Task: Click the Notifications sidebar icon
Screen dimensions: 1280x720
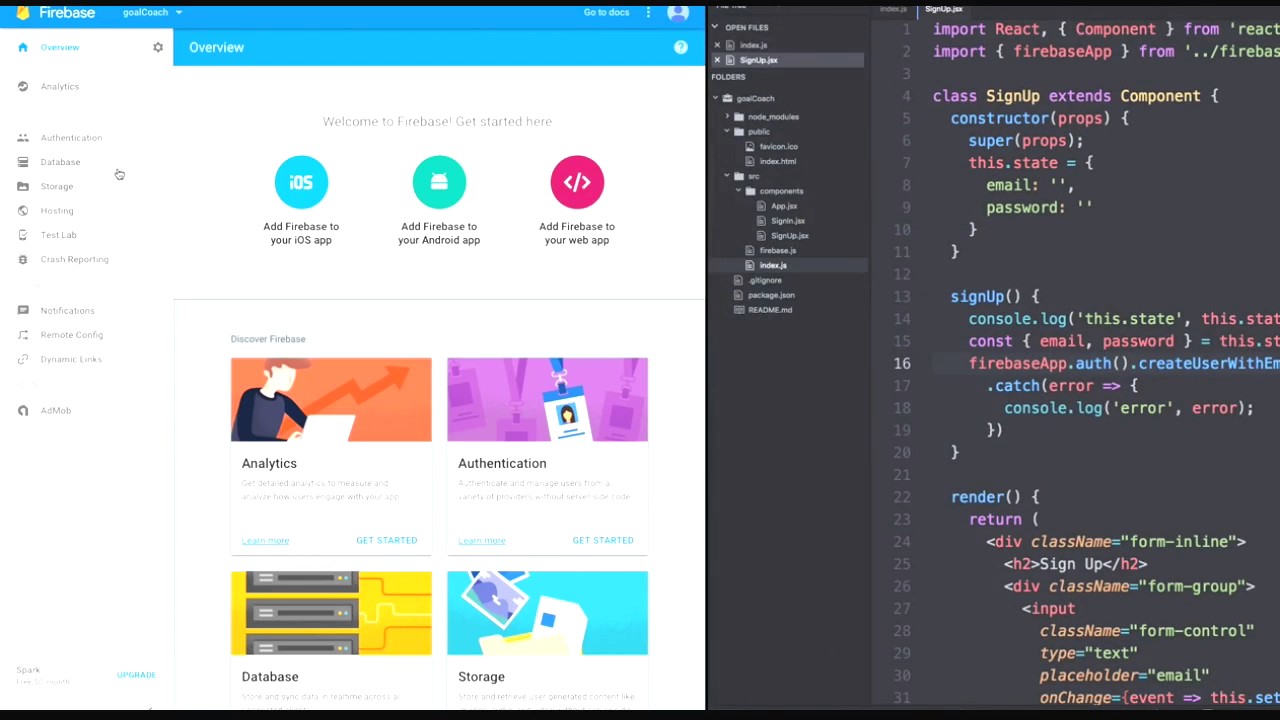Action: [23, 310]
